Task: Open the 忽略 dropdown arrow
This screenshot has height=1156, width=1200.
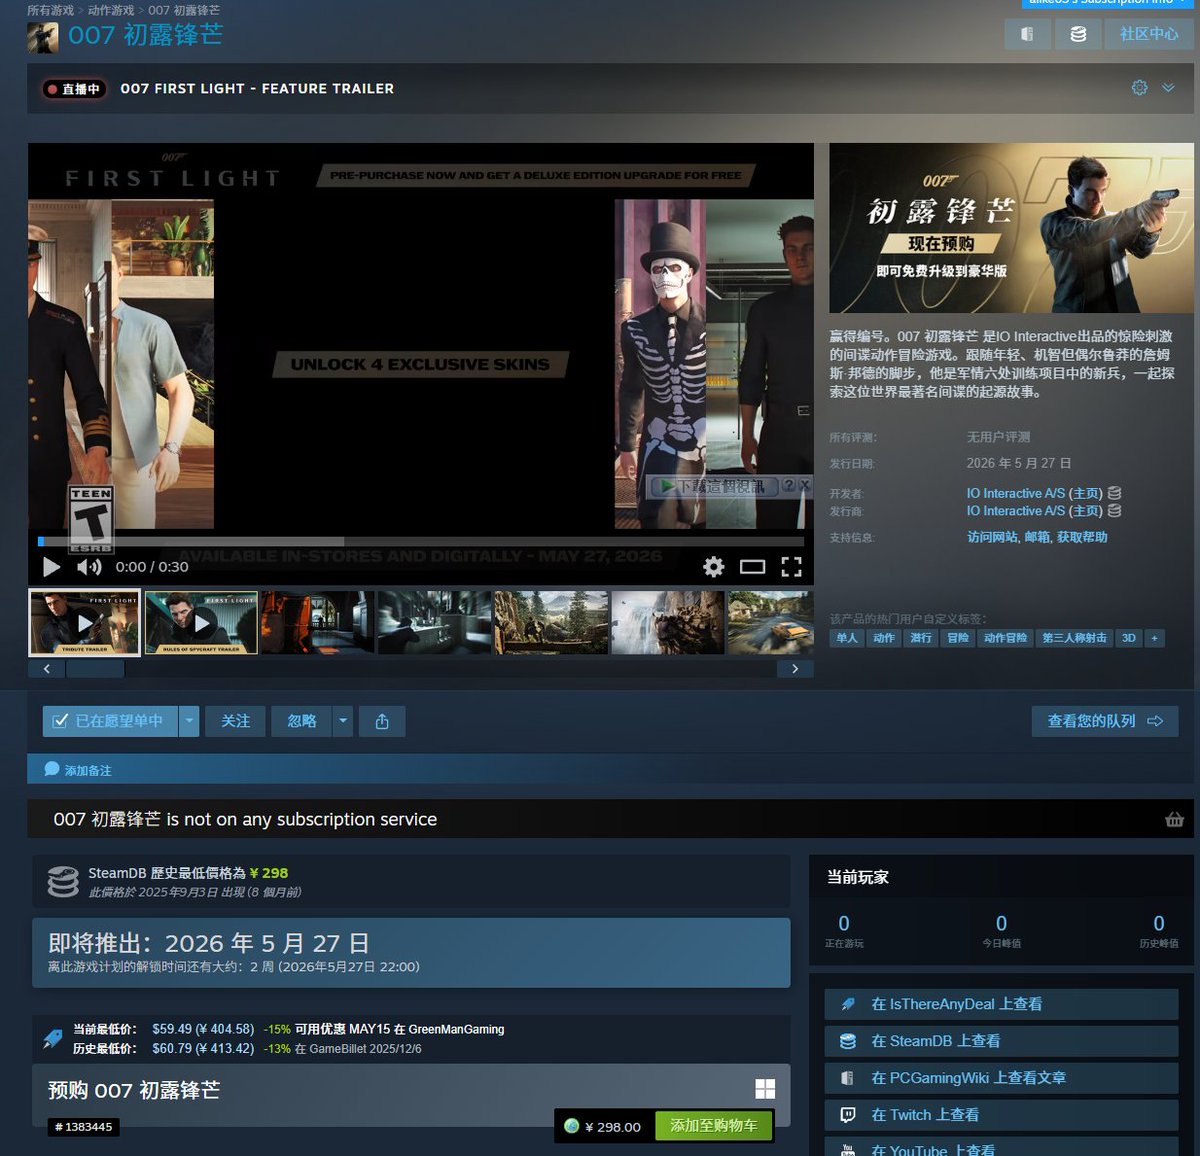Action: pos(343,721)
